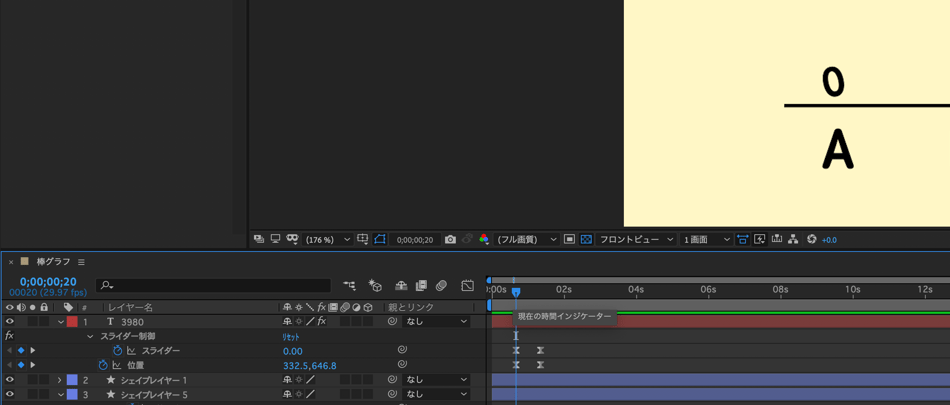The image size is (950, 405).
Task: Open the フロントビュー view dropdown
Action: pos(636,240)
